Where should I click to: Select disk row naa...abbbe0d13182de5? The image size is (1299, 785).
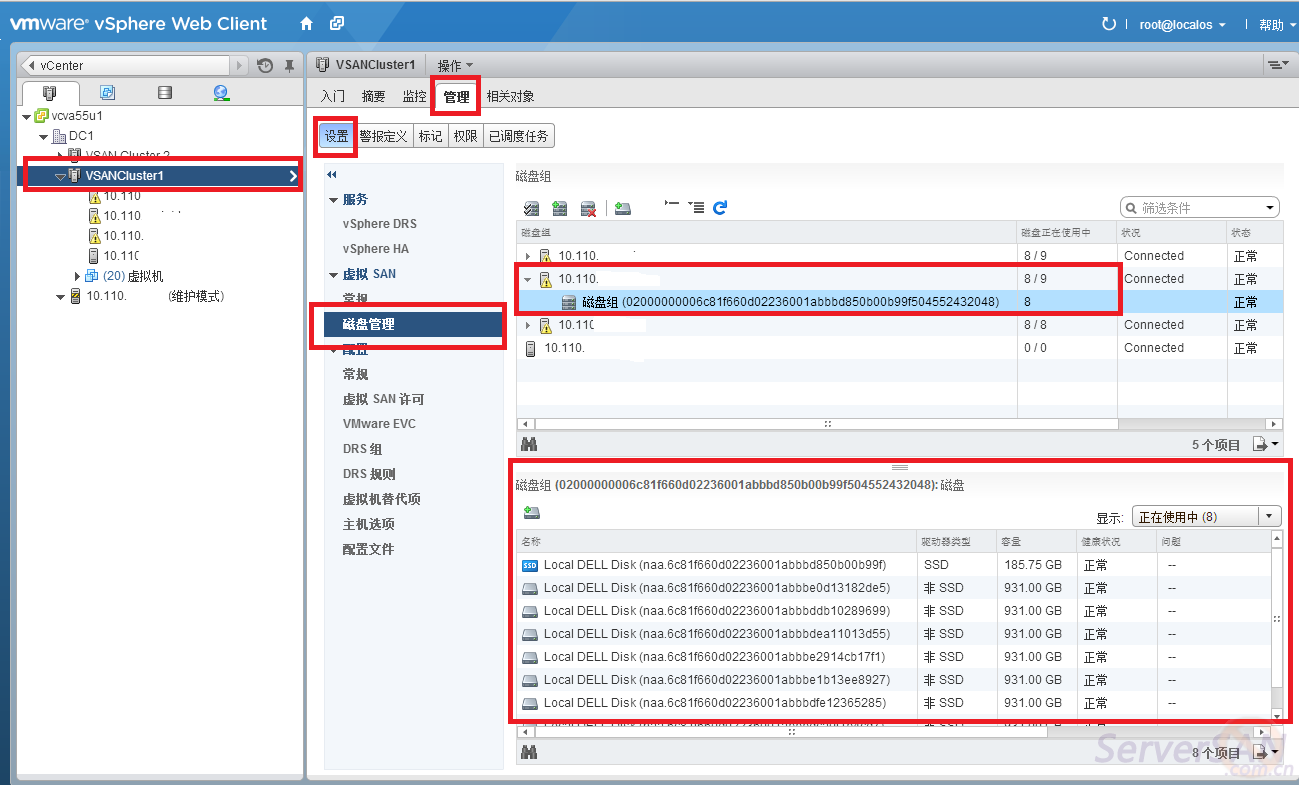point(893,588)
